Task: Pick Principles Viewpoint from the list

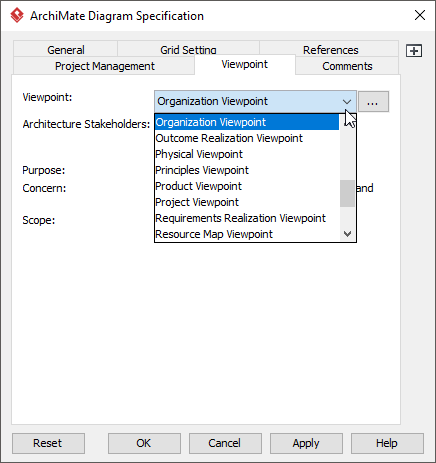Action: pyautogui.click(x=247, y=170)
